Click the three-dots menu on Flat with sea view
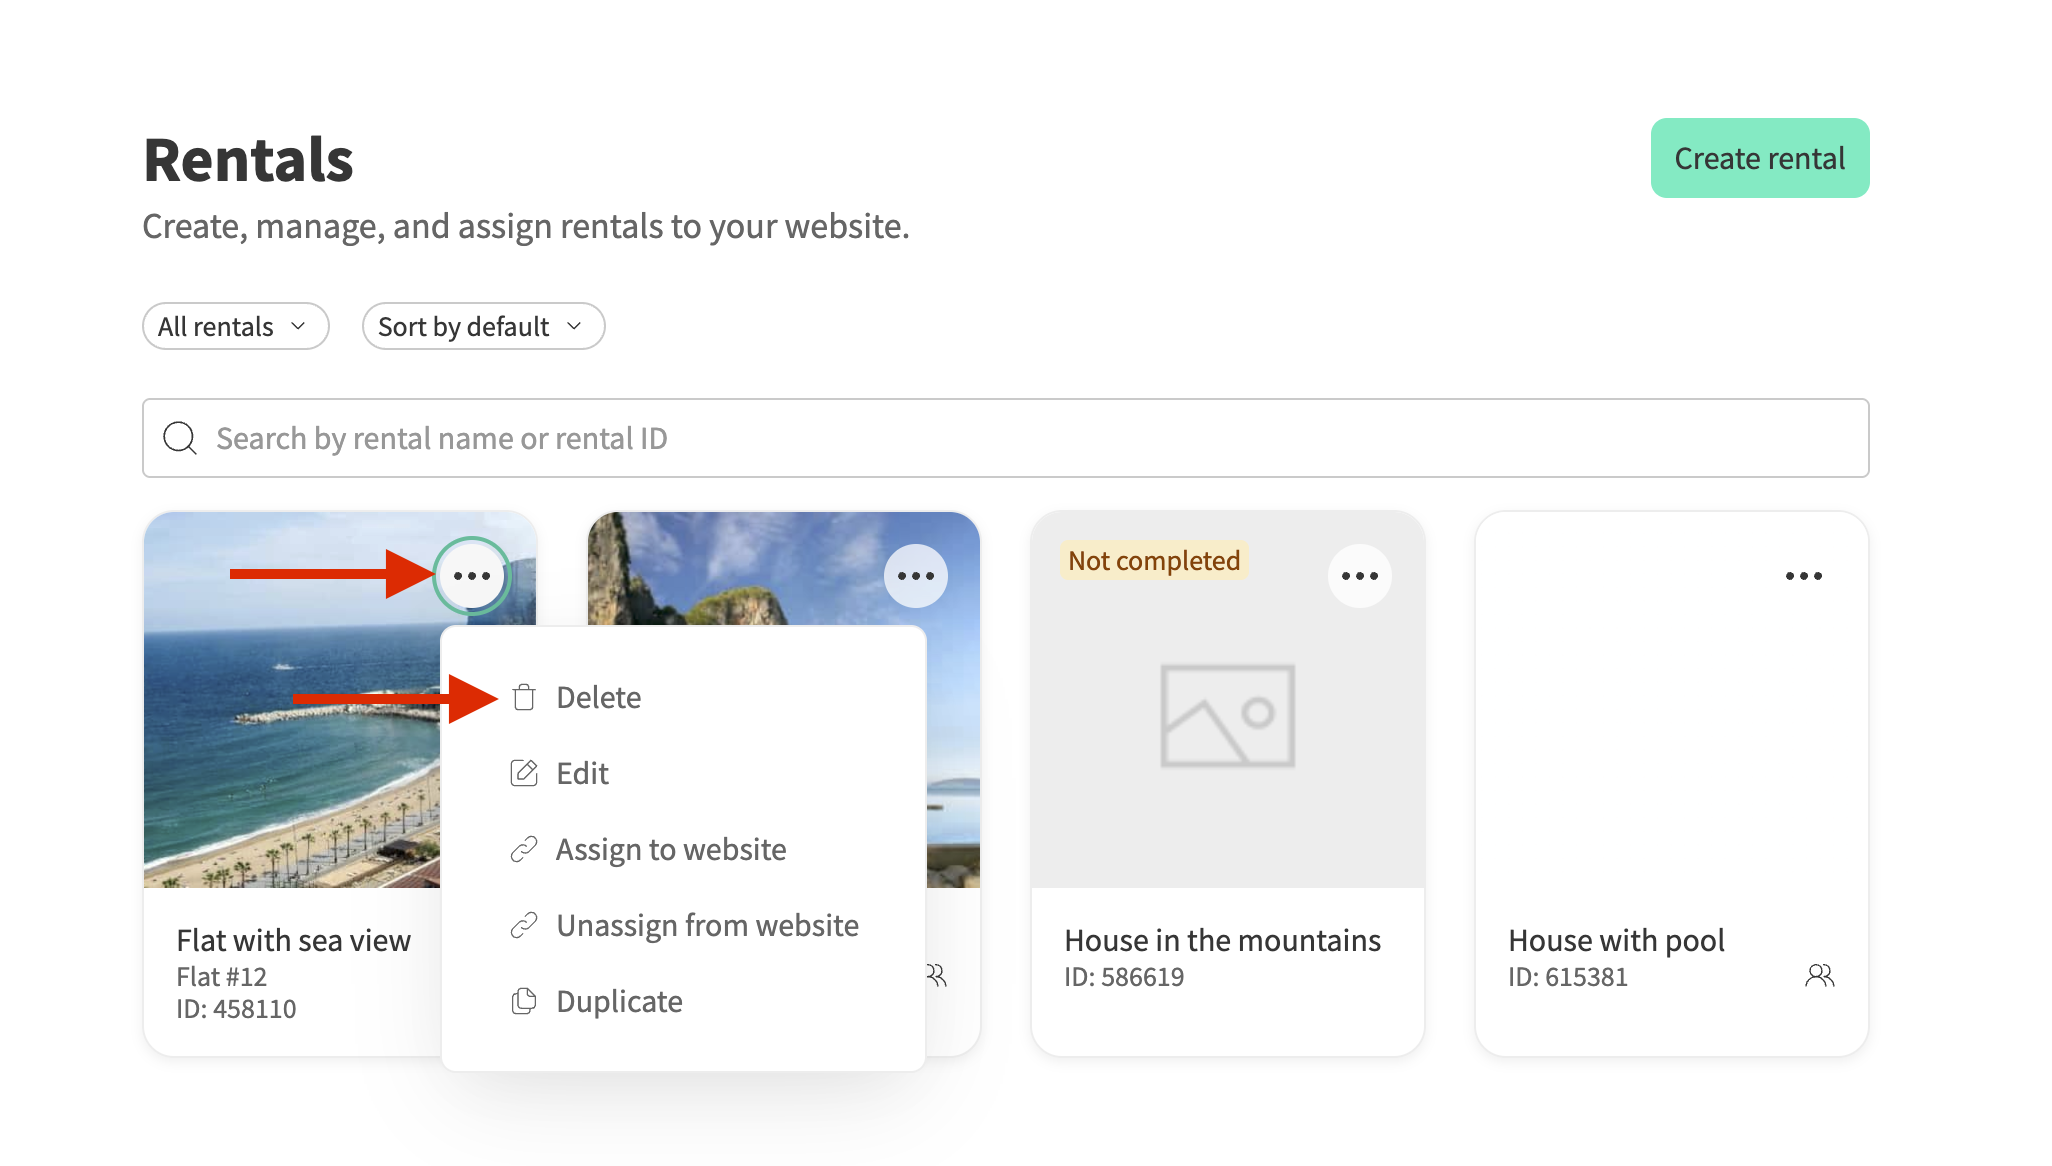 472,576
